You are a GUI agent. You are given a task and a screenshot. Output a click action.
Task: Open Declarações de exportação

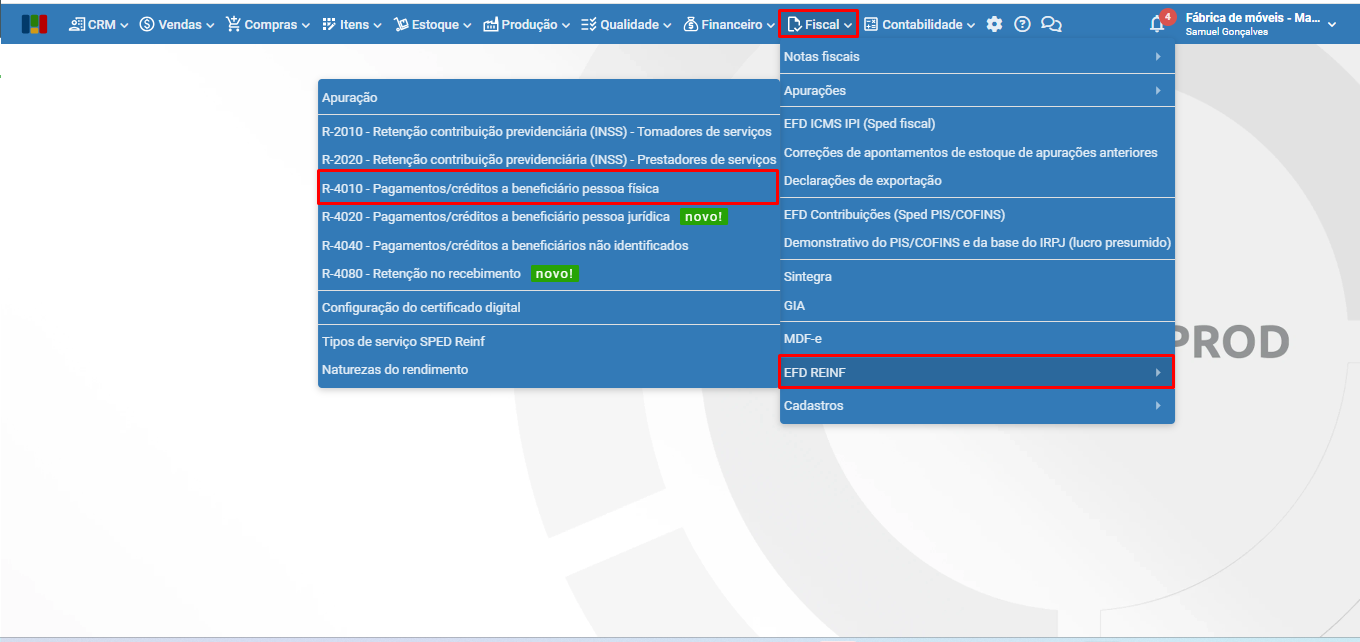pyautogui.click(x=977, y=181)
